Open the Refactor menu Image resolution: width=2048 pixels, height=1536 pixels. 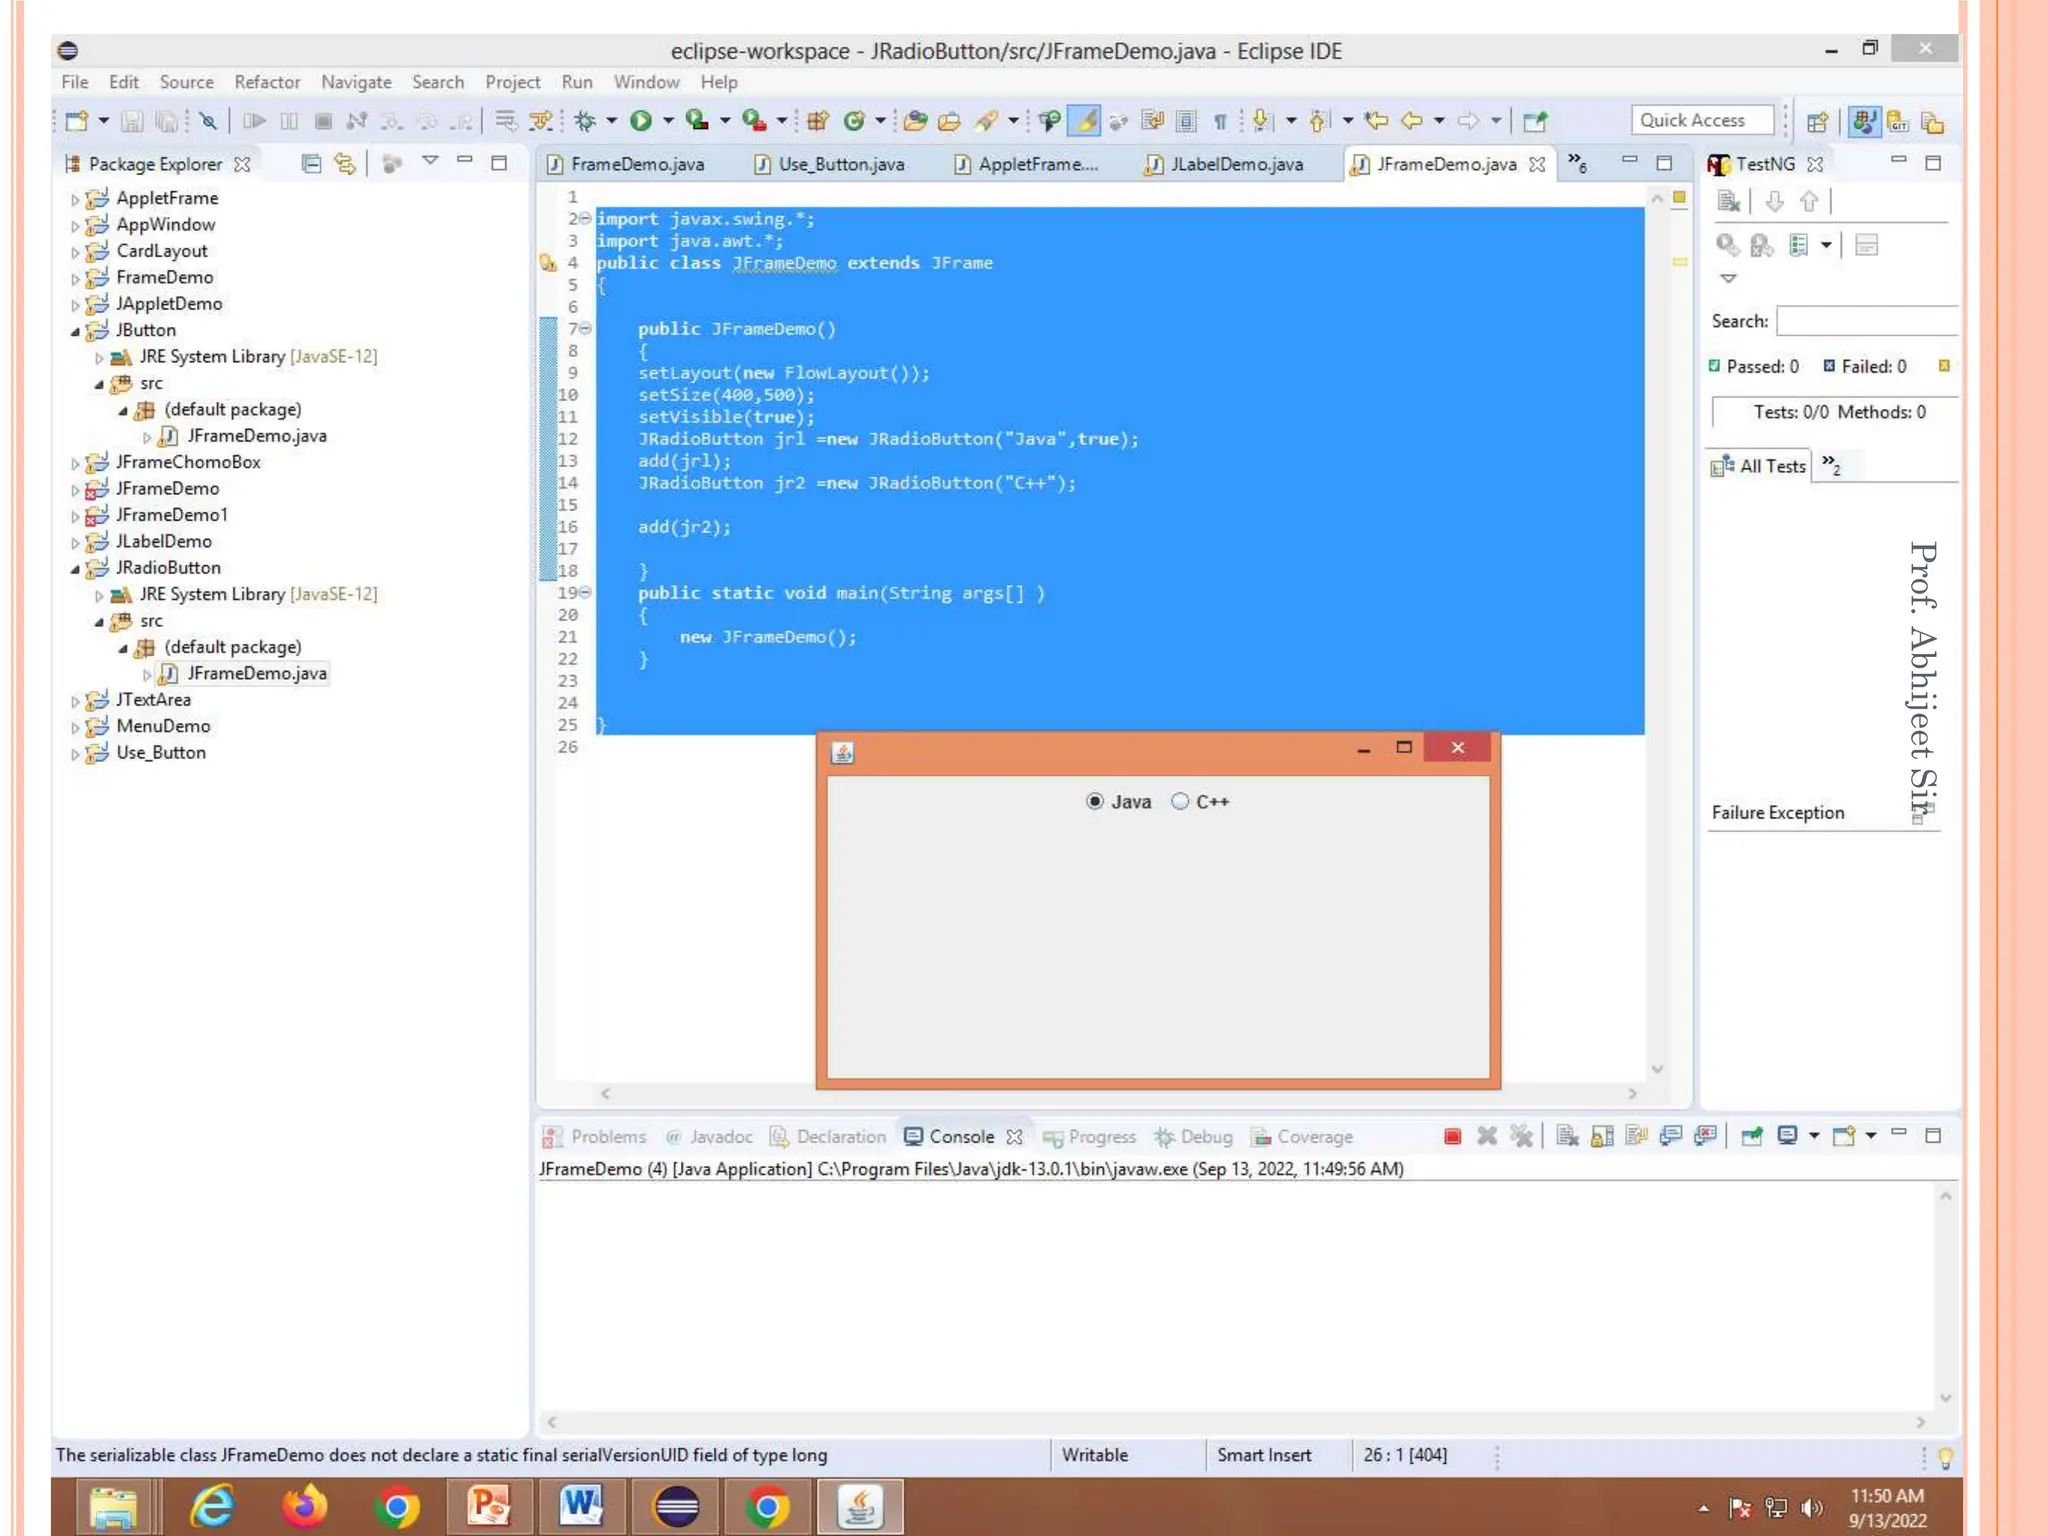coord(266,82)
